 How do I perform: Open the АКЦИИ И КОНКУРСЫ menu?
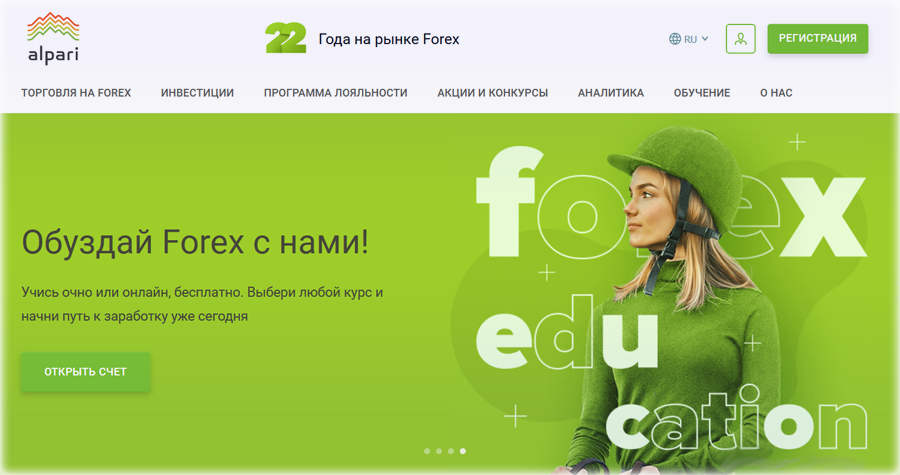pyautogui.click(x=492, y=93)
